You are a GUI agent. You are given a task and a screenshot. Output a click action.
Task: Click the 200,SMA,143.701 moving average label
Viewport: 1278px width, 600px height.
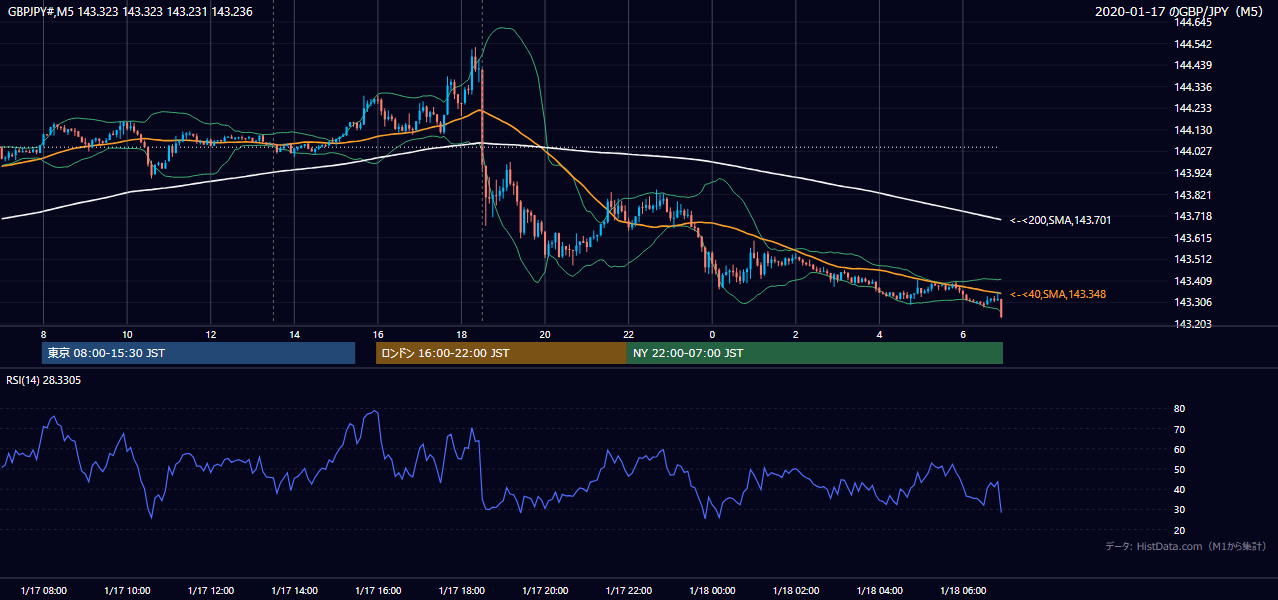1060,220
